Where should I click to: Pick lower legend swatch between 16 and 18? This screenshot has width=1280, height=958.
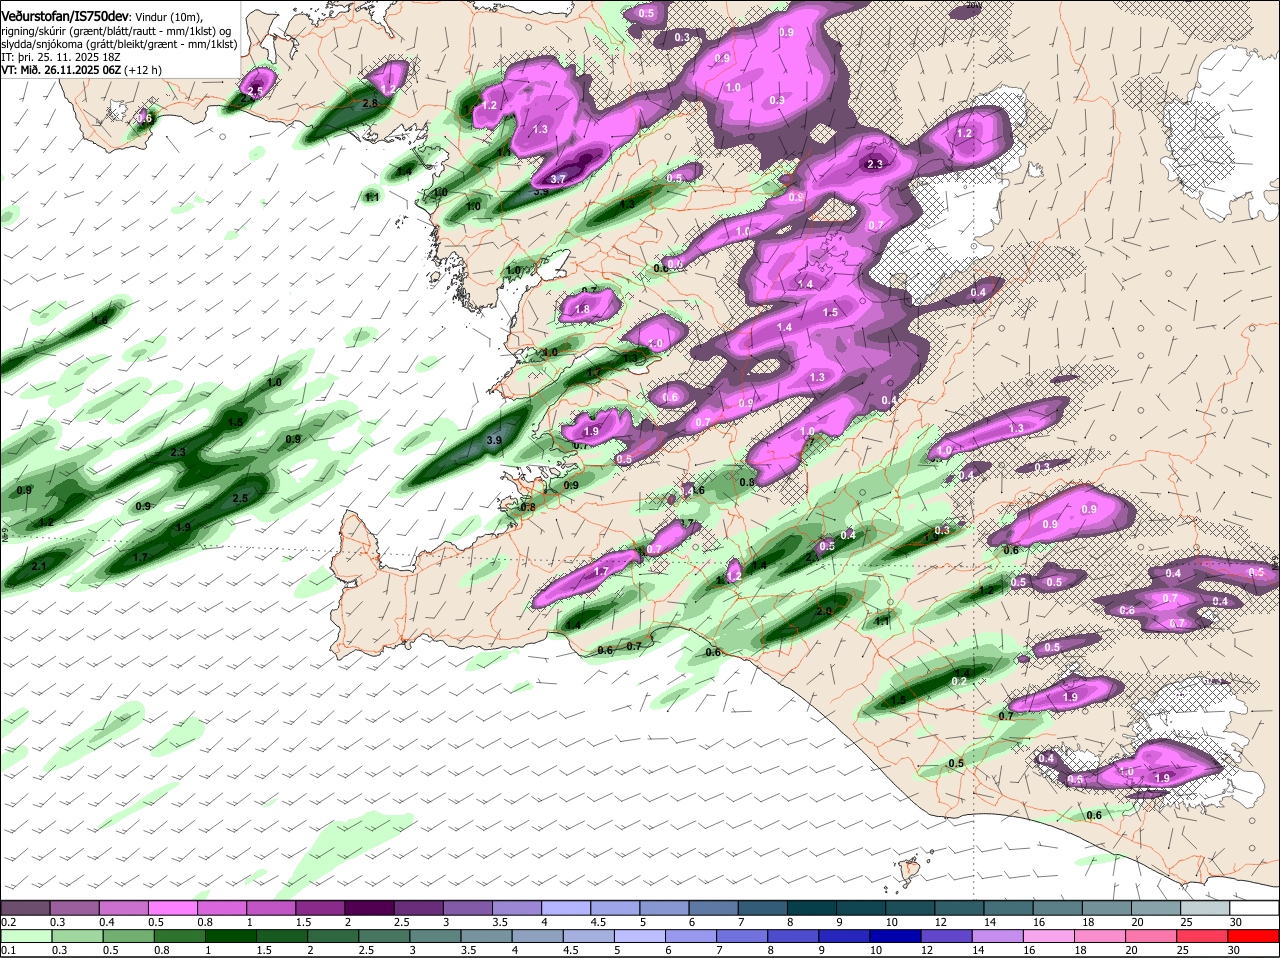[1050, 936]
